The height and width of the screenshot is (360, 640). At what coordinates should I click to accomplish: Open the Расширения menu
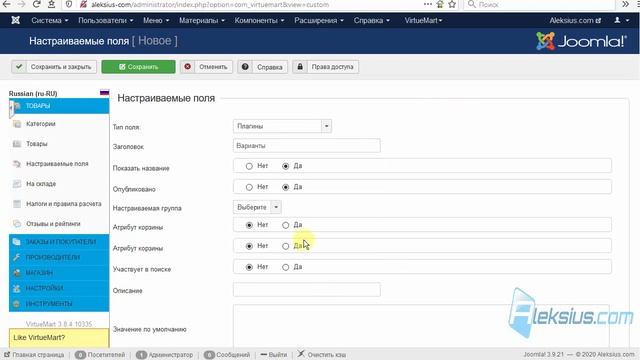click(x=319, y=20)
